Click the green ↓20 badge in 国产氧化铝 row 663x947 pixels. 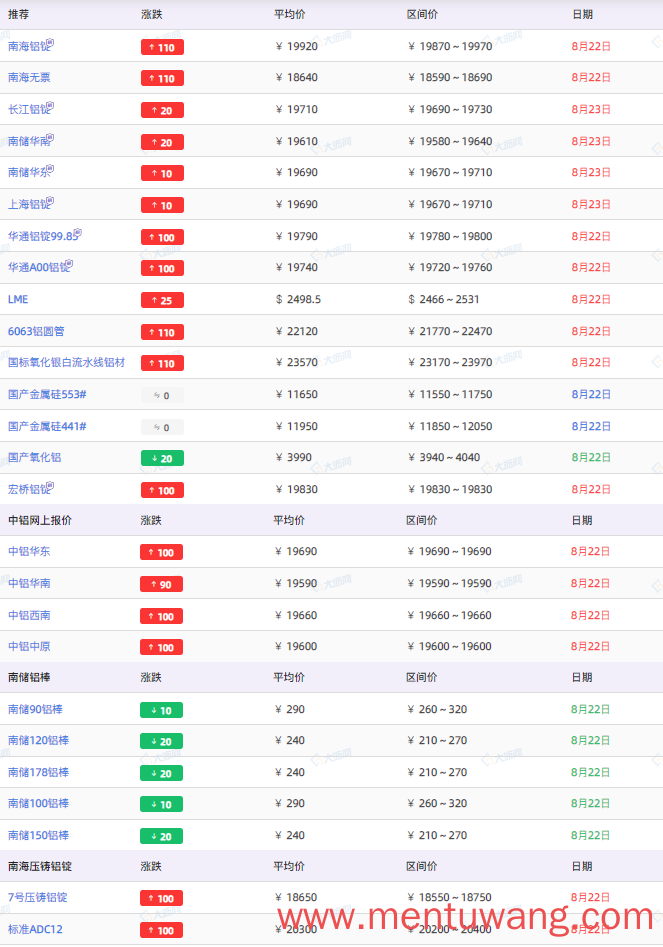tap(162, 458)
